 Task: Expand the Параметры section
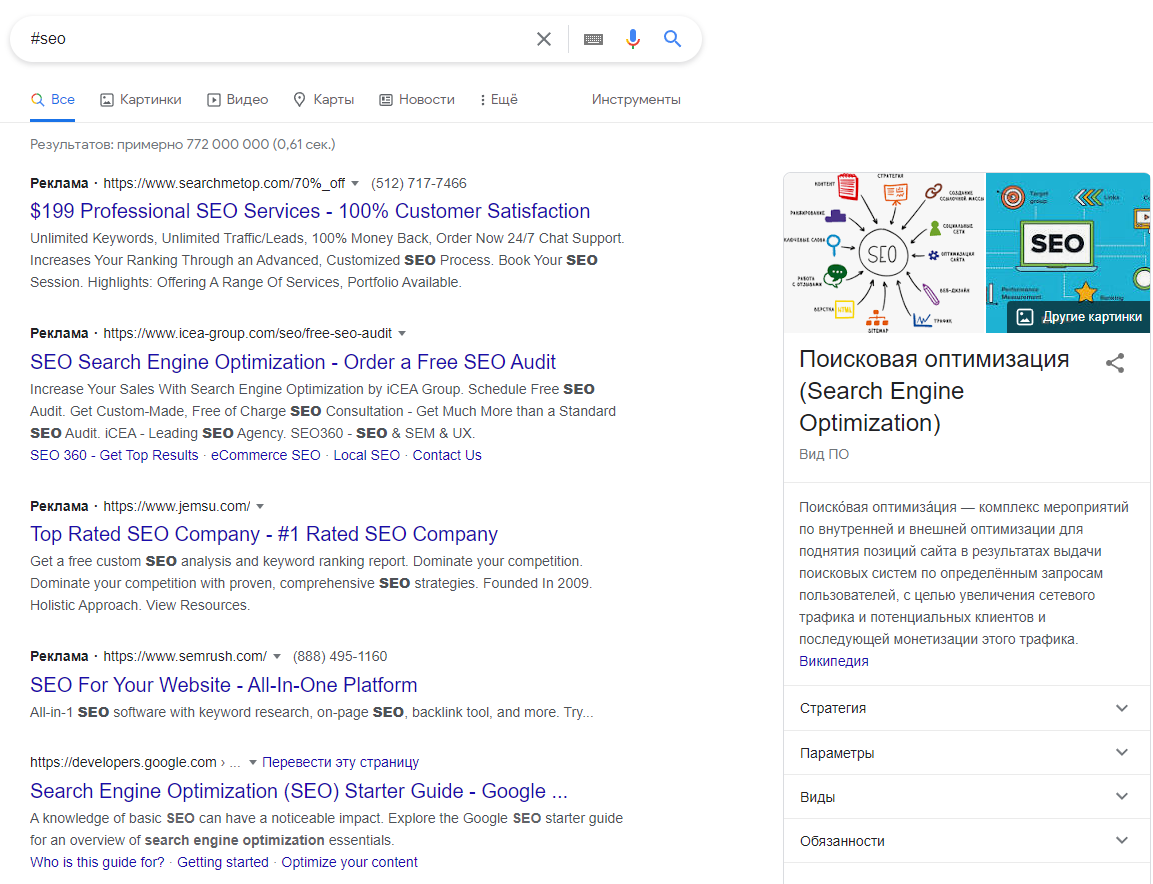click(x=966, y=753)
